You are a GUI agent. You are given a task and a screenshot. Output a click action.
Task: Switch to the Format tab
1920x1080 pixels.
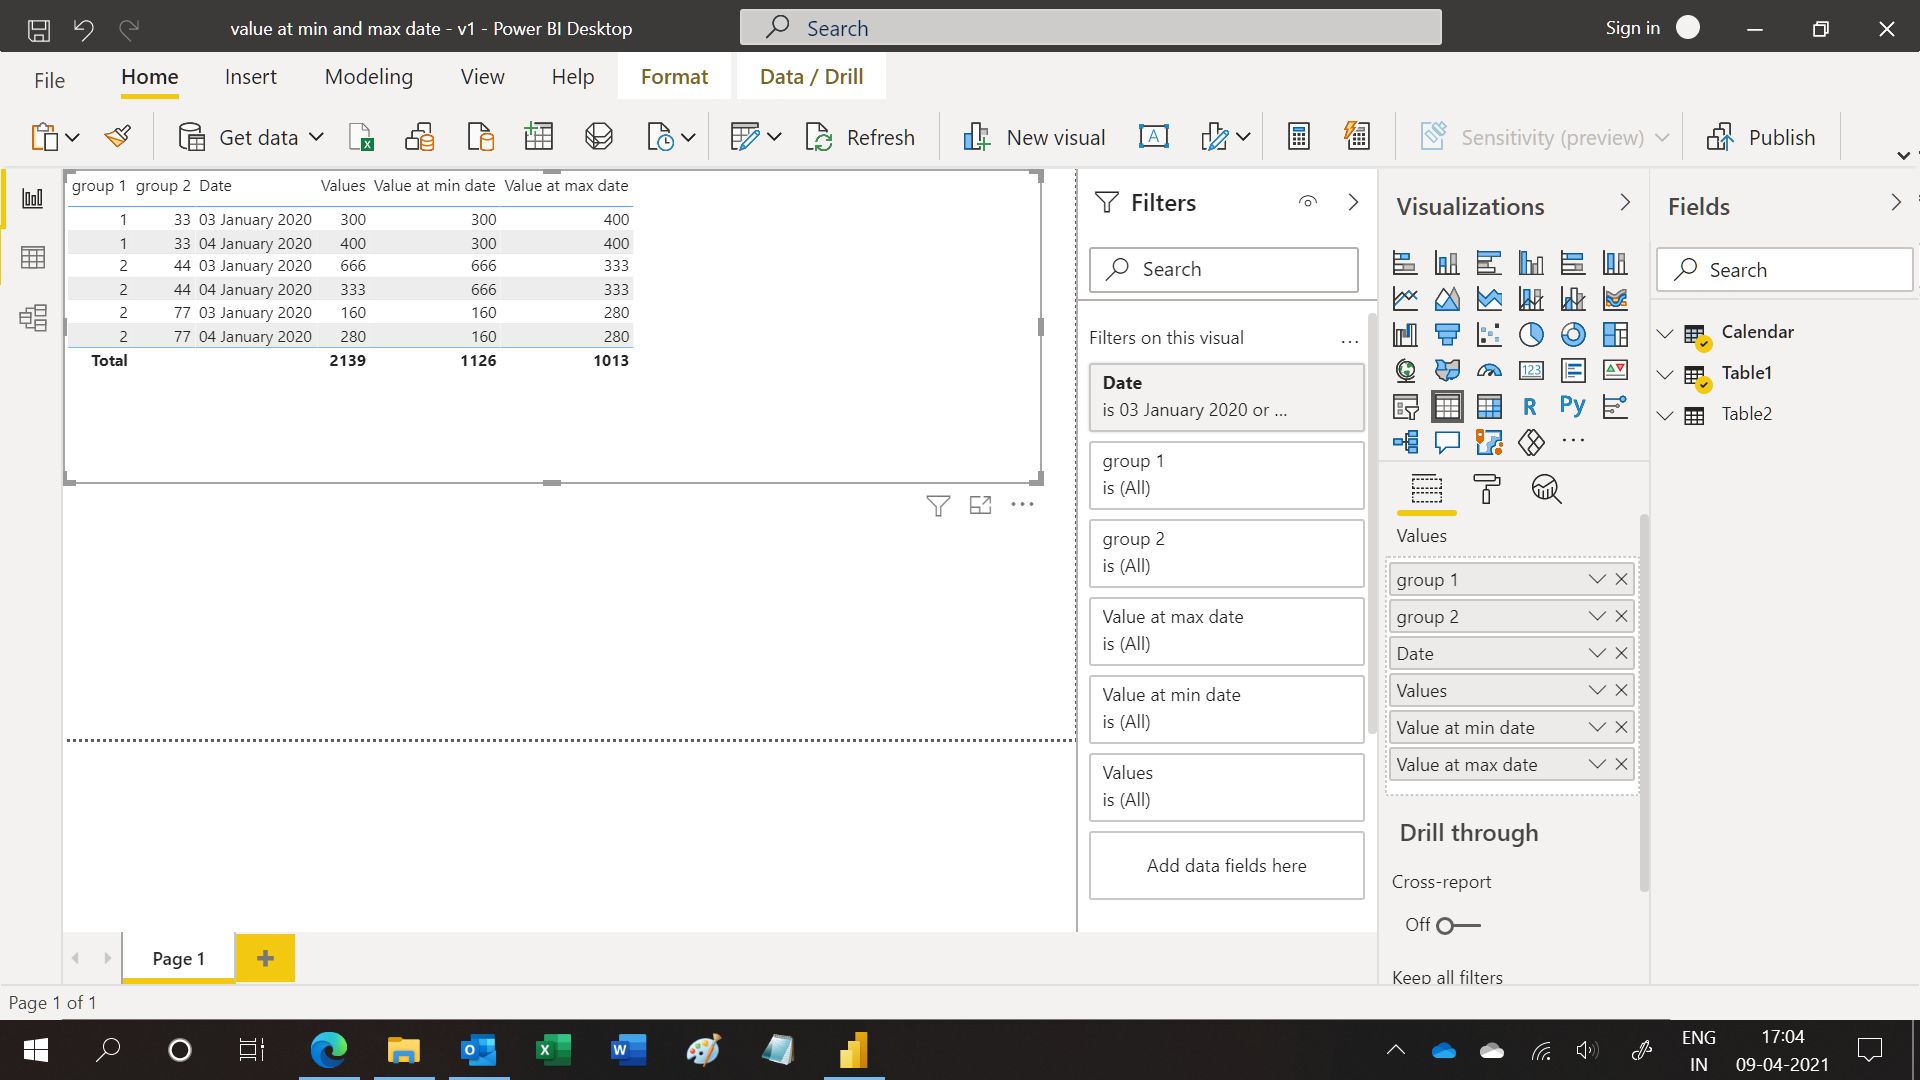[674, 77]
